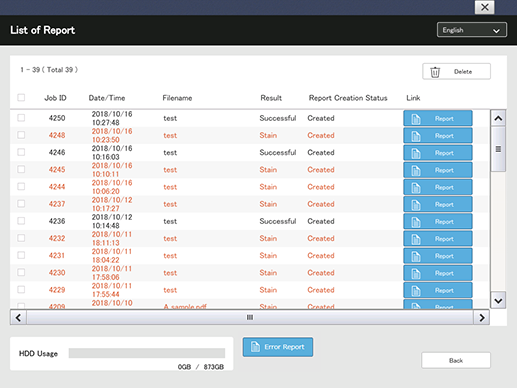Open the Report for job 4248

pyautogui.click(x=438, y=136)
